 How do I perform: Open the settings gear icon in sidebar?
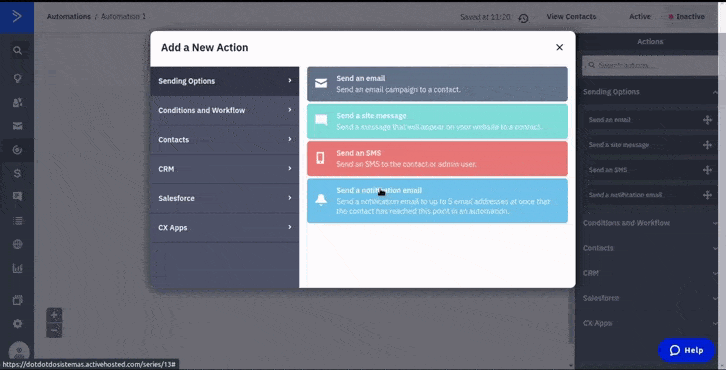point(17,324)
